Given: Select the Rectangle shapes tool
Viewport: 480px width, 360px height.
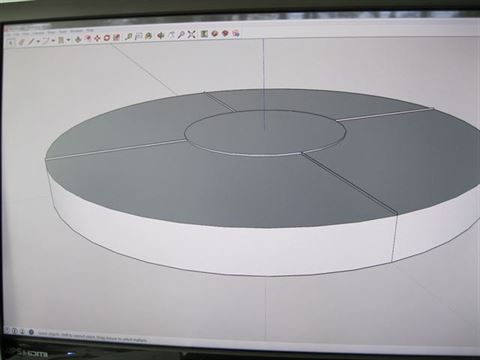Looking at the screenshot, I should (x=61, y=40).
